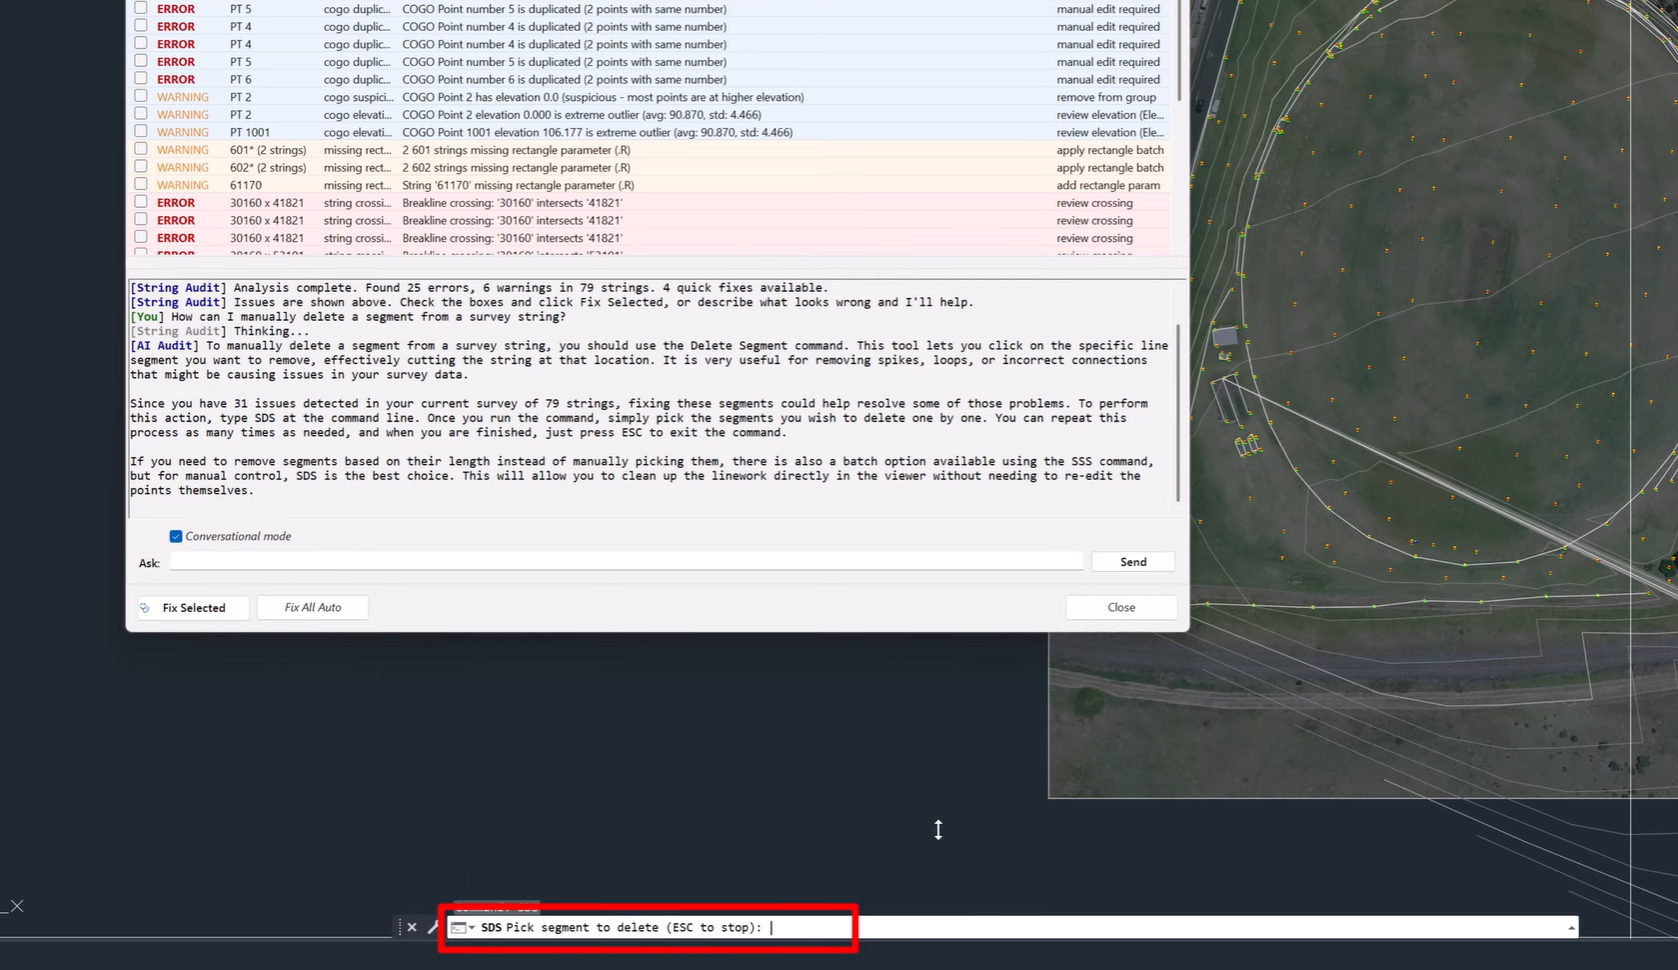Select 'add rectangle param' fix text
This screenshot has height=970, width=1678.
1108,185
